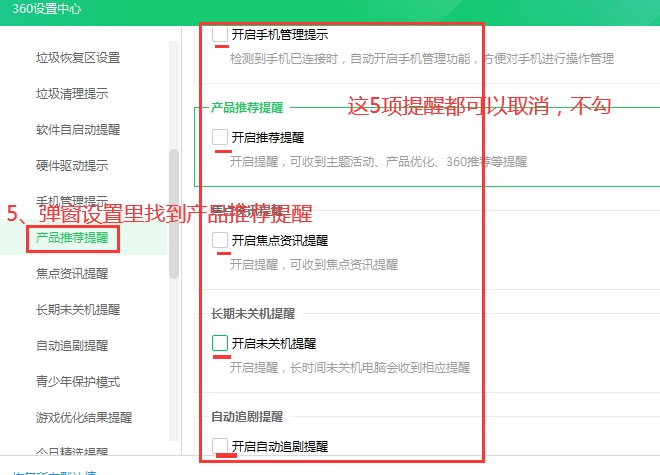Viewport: 660px width, 475px height.
Task: Toggle 开启自动追剧提醒 checkbox
Action: 220,446
